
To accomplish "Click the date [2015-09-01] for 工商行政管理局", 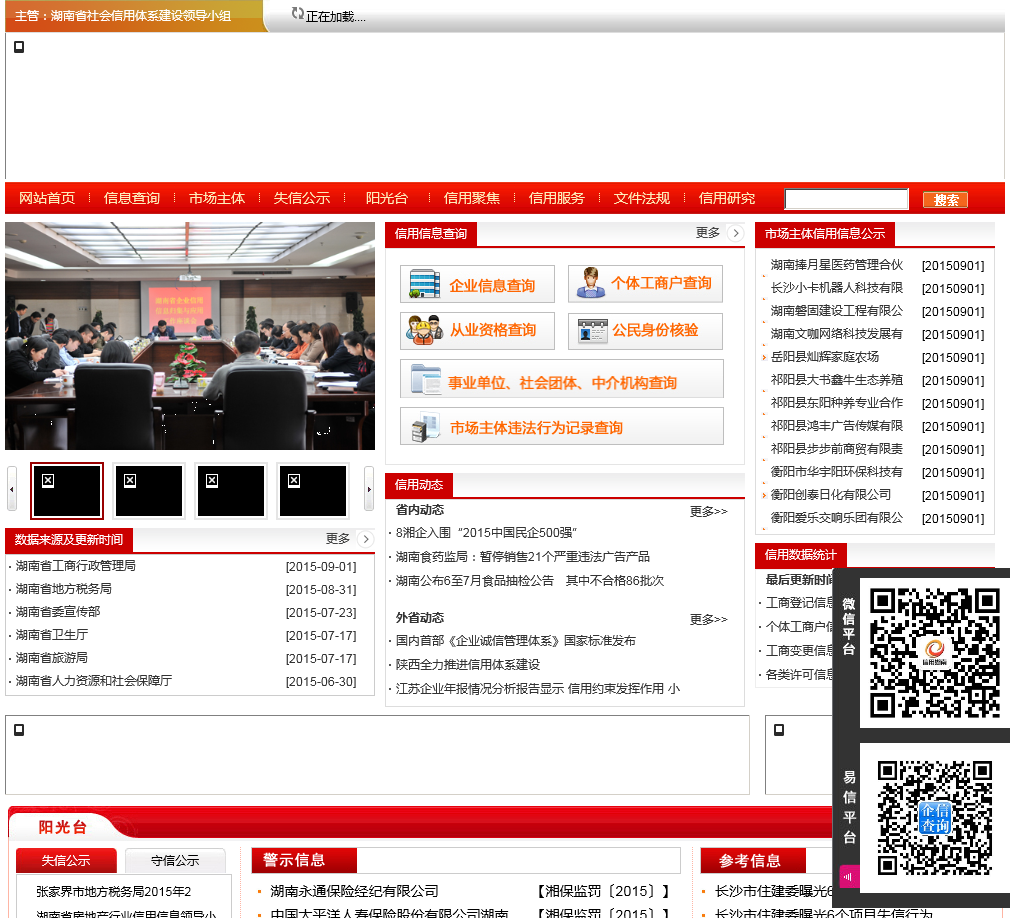I will (321, 567).
